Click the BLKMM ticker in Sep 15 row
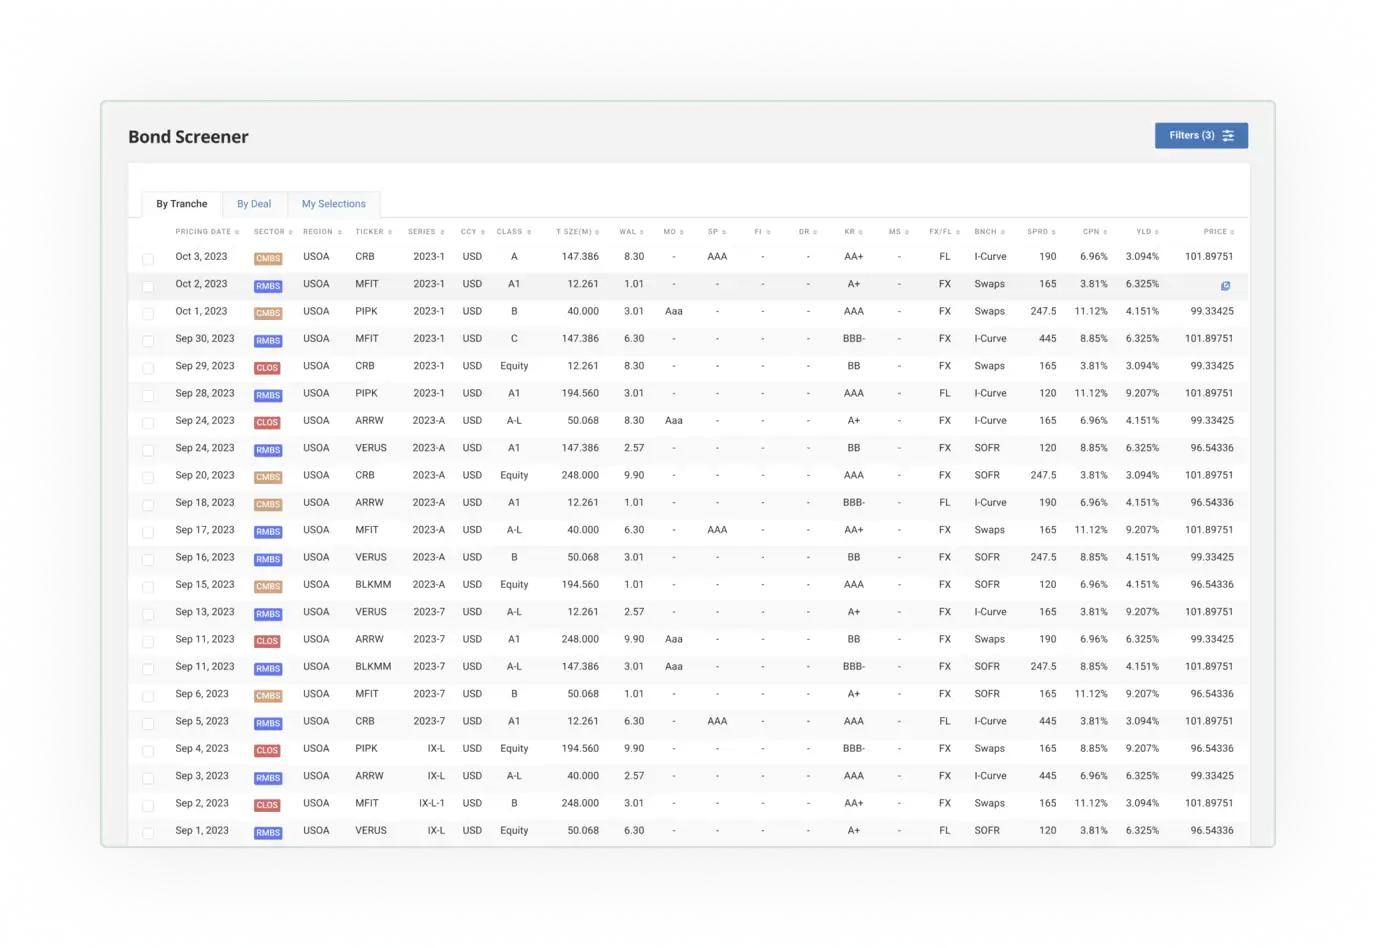 [373, 585]
